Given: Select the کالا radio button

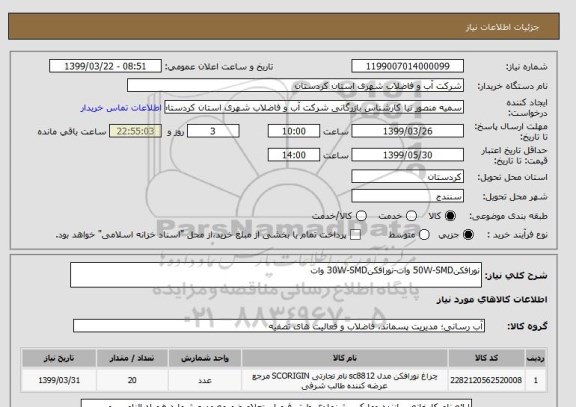Looking at the screenshot, I should [x=450, y=216].
